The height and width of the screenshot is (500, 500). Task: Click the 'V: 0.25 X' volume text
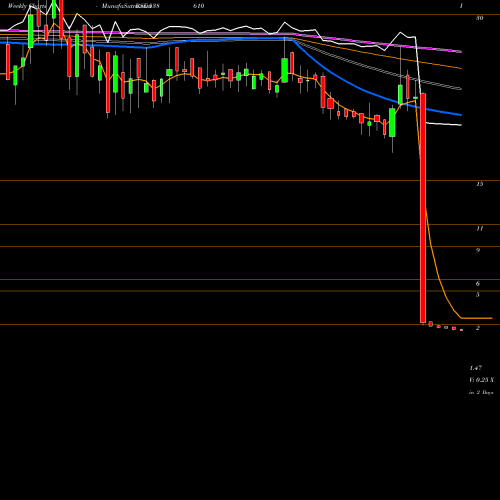(x=481, y=380)
